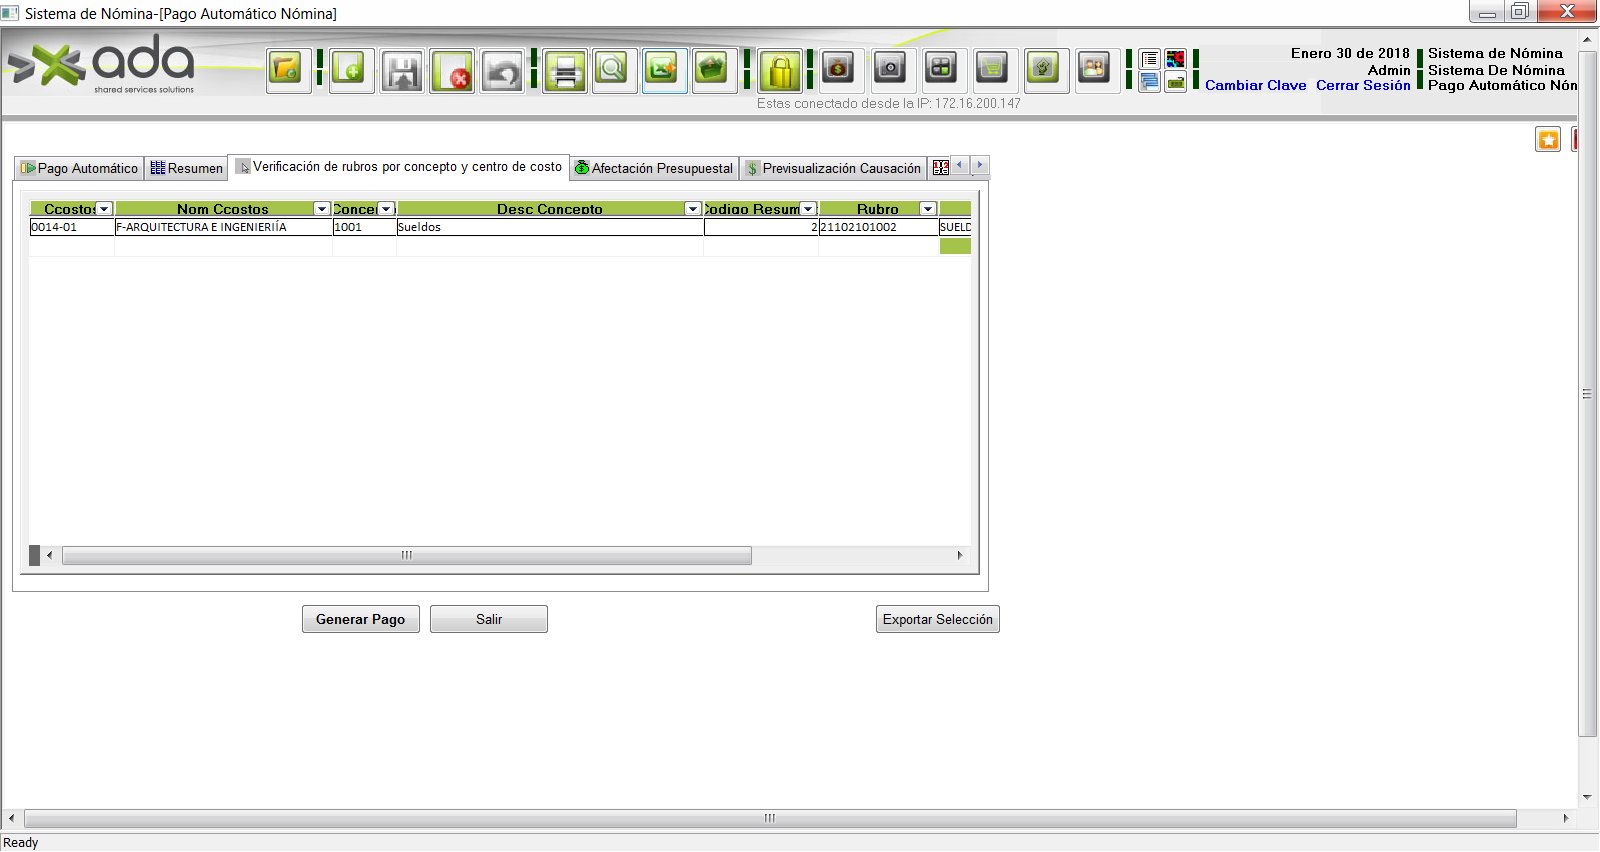Open the Afectación Presupuestal tab
Image resolution: width=1600 pixels, height=852 pixels.
coord(654,168)
